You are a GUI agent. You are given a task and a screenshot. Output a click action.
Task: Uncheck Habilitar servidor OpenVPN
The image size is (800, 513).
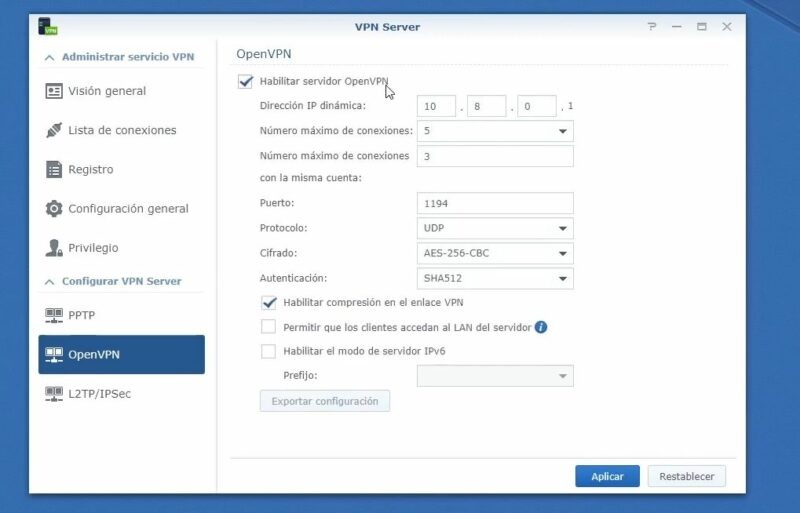click(245, 82)
